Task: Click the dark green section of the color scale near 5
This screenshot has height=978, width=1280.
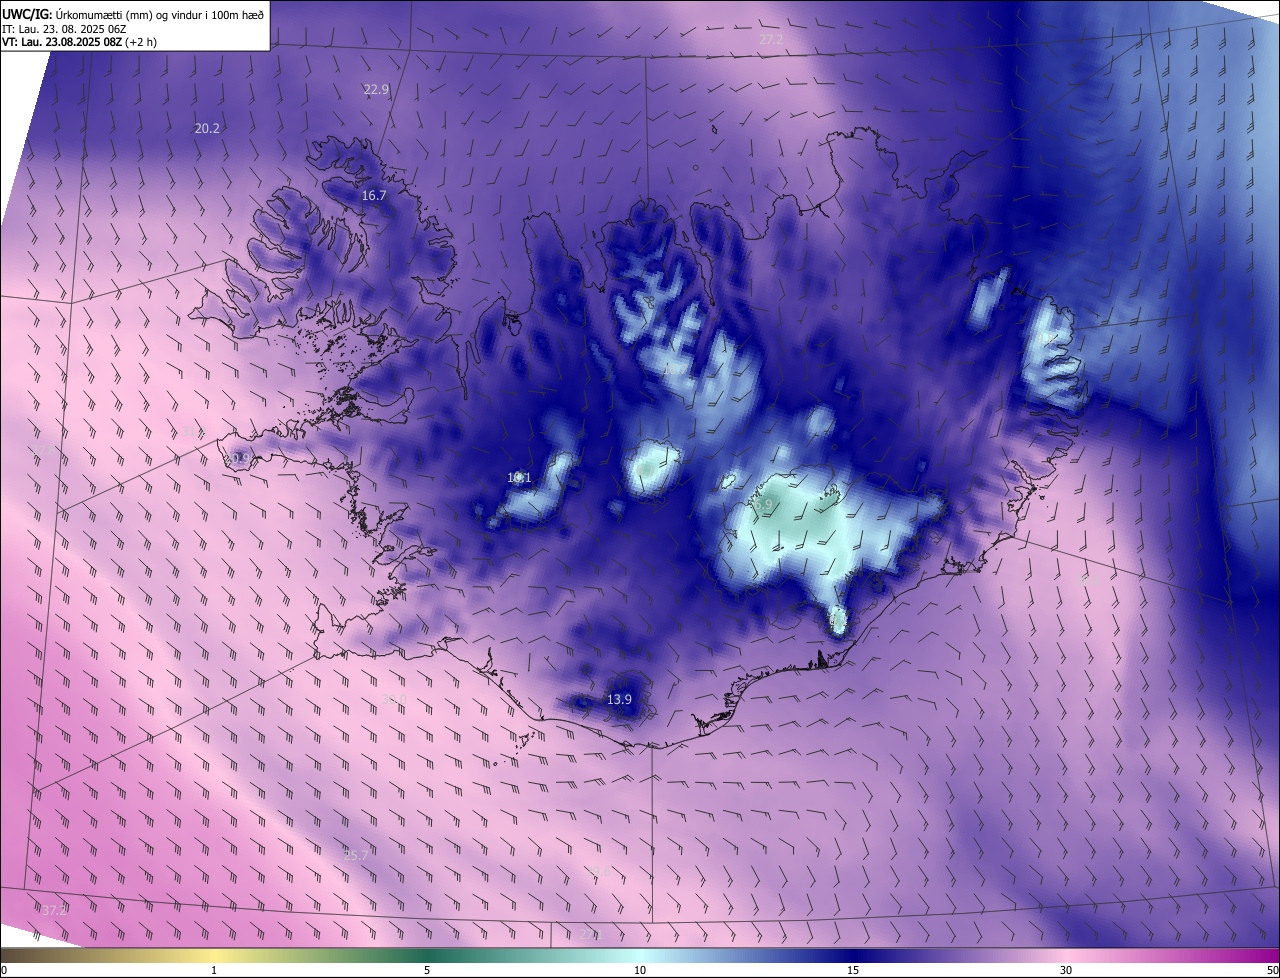Action: pyautogui.click(x=427, y=955)
